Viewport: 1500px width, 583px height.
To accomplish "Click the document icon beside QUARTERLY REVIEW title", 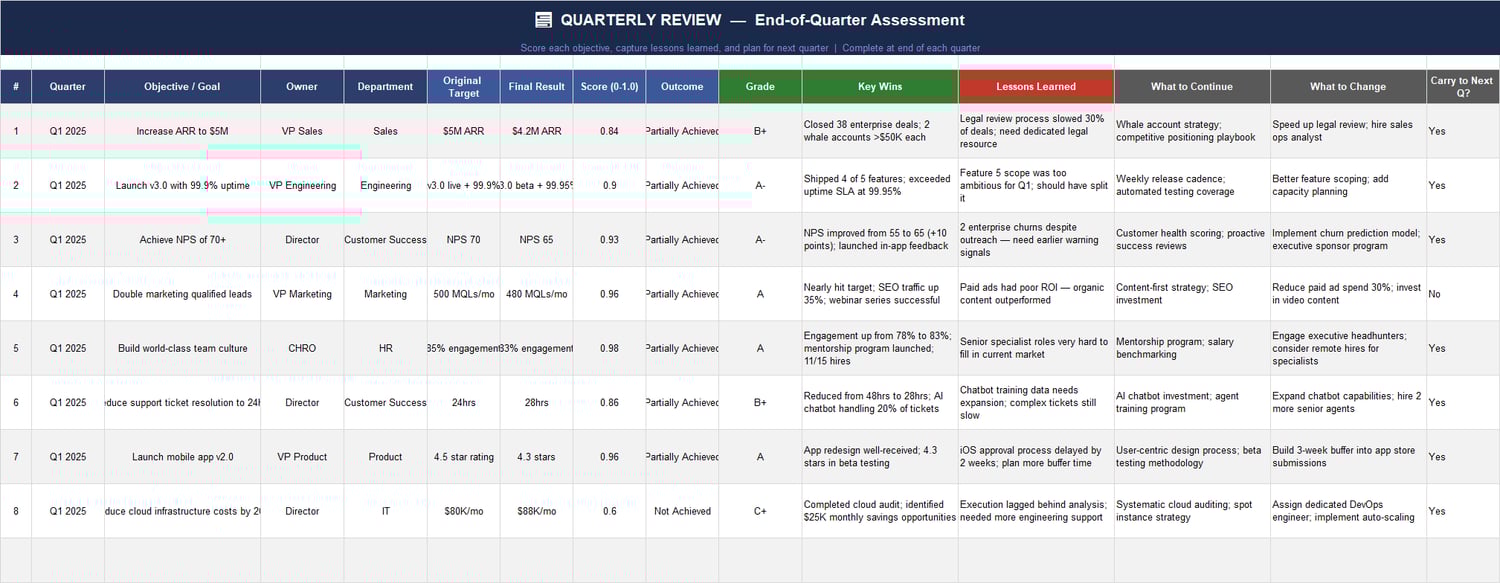I will pyautogui.click(x=541, y=19).
